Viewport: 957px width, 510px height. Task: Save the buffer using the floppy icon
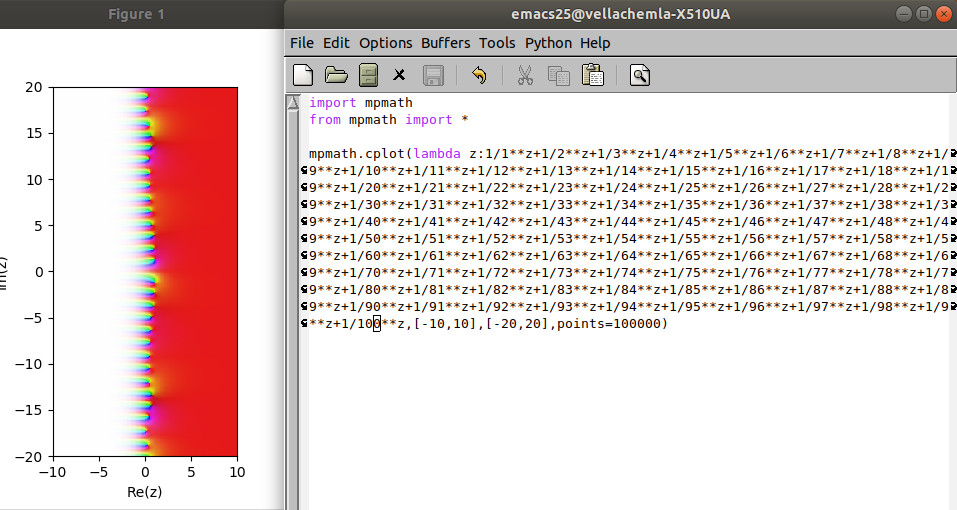tap(433, 75)
